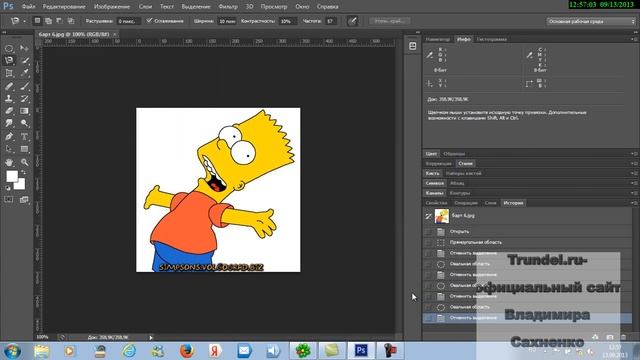Toggle tablet pen pressure for width

click(352, 21)
